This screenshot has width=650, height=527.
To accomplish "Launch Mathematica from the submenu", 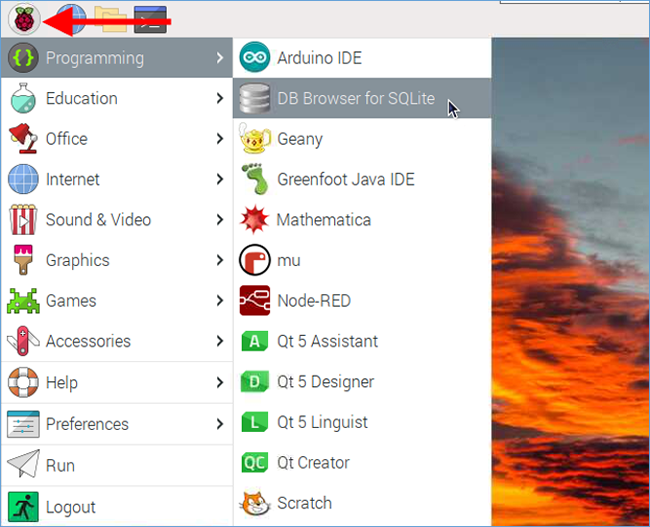I will click(x=362, y=219).
